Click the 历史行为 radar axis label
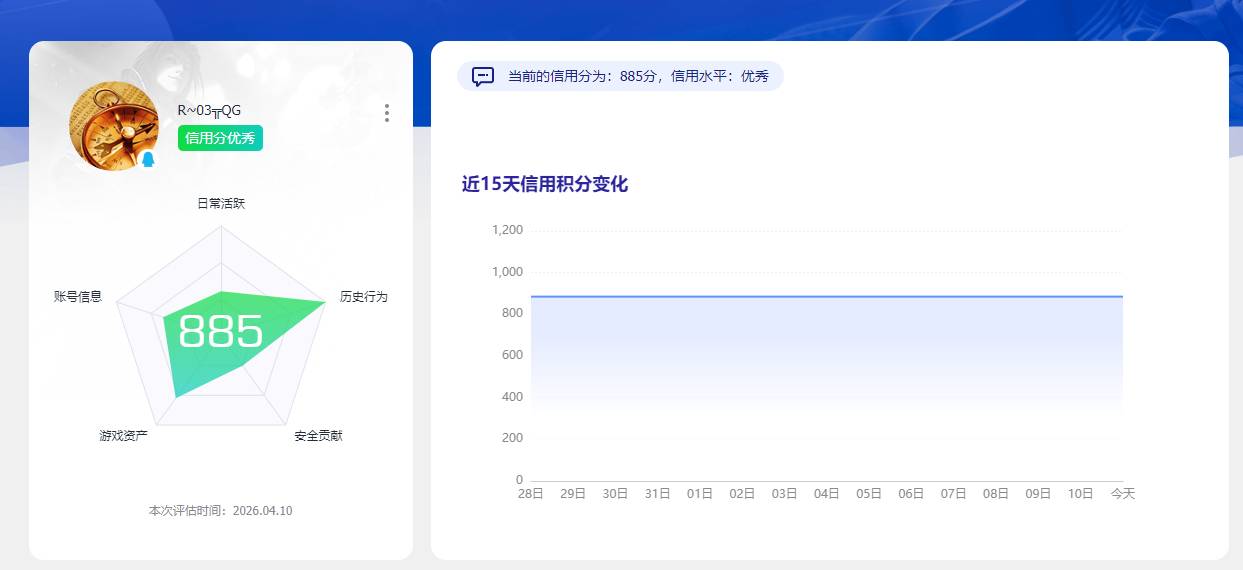 [x=363, y=297]
